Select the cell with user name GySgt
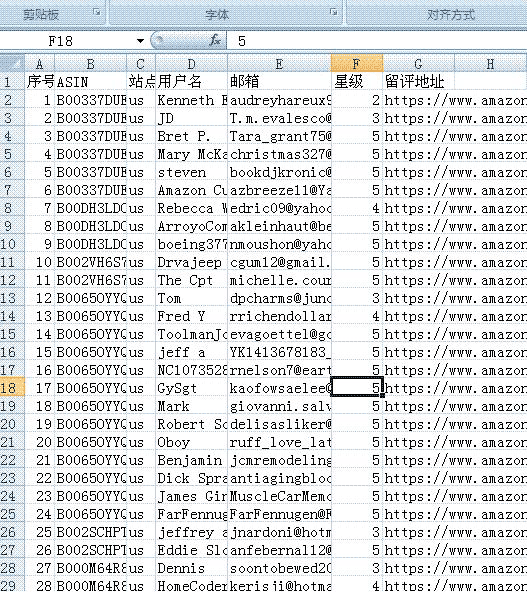Image resolution: width=527 pixels, height=599 pixels. [191, 388]
